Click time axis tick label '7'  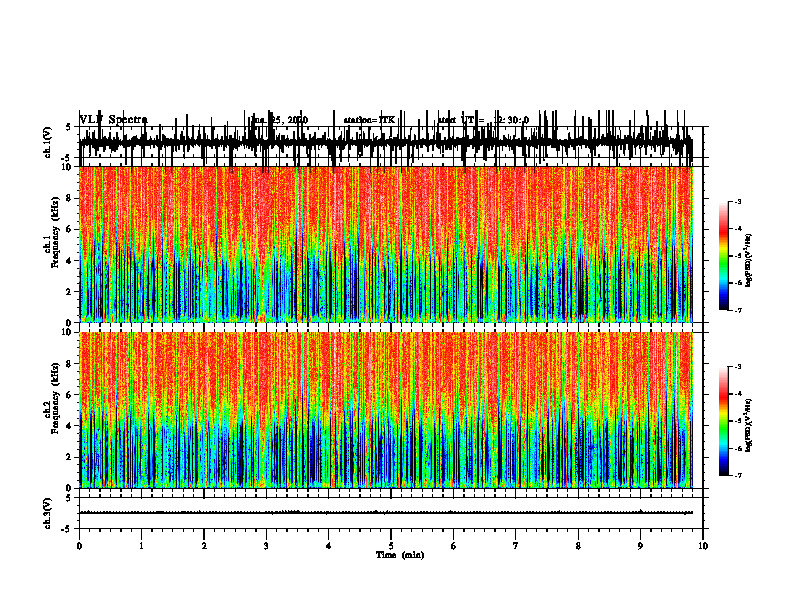516,546
